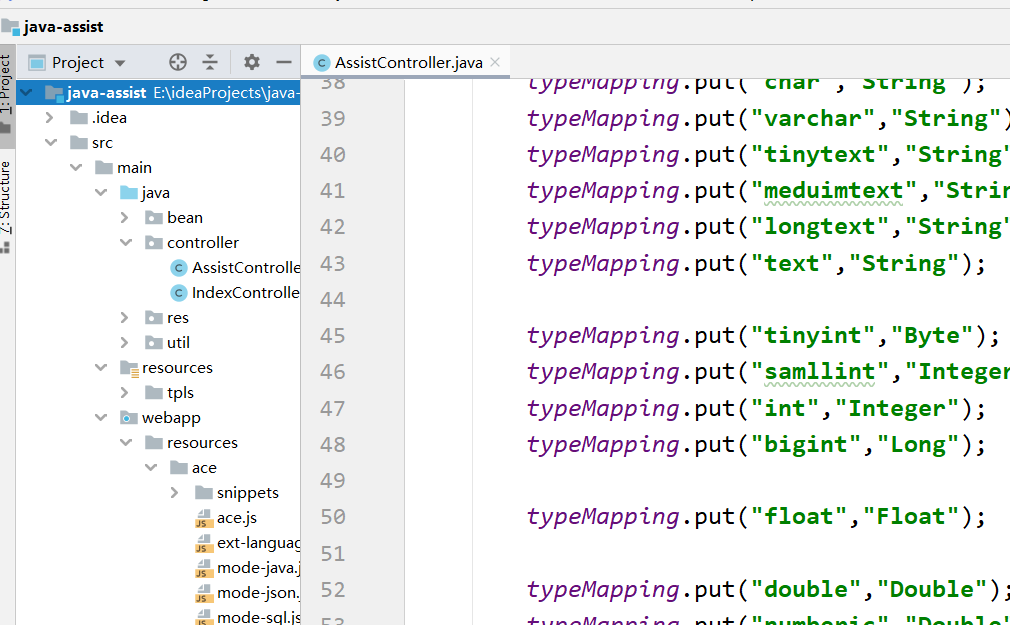Click the webapp resources folder icon
Screen dimensions: 1010x625
click(x=153, y=443)
